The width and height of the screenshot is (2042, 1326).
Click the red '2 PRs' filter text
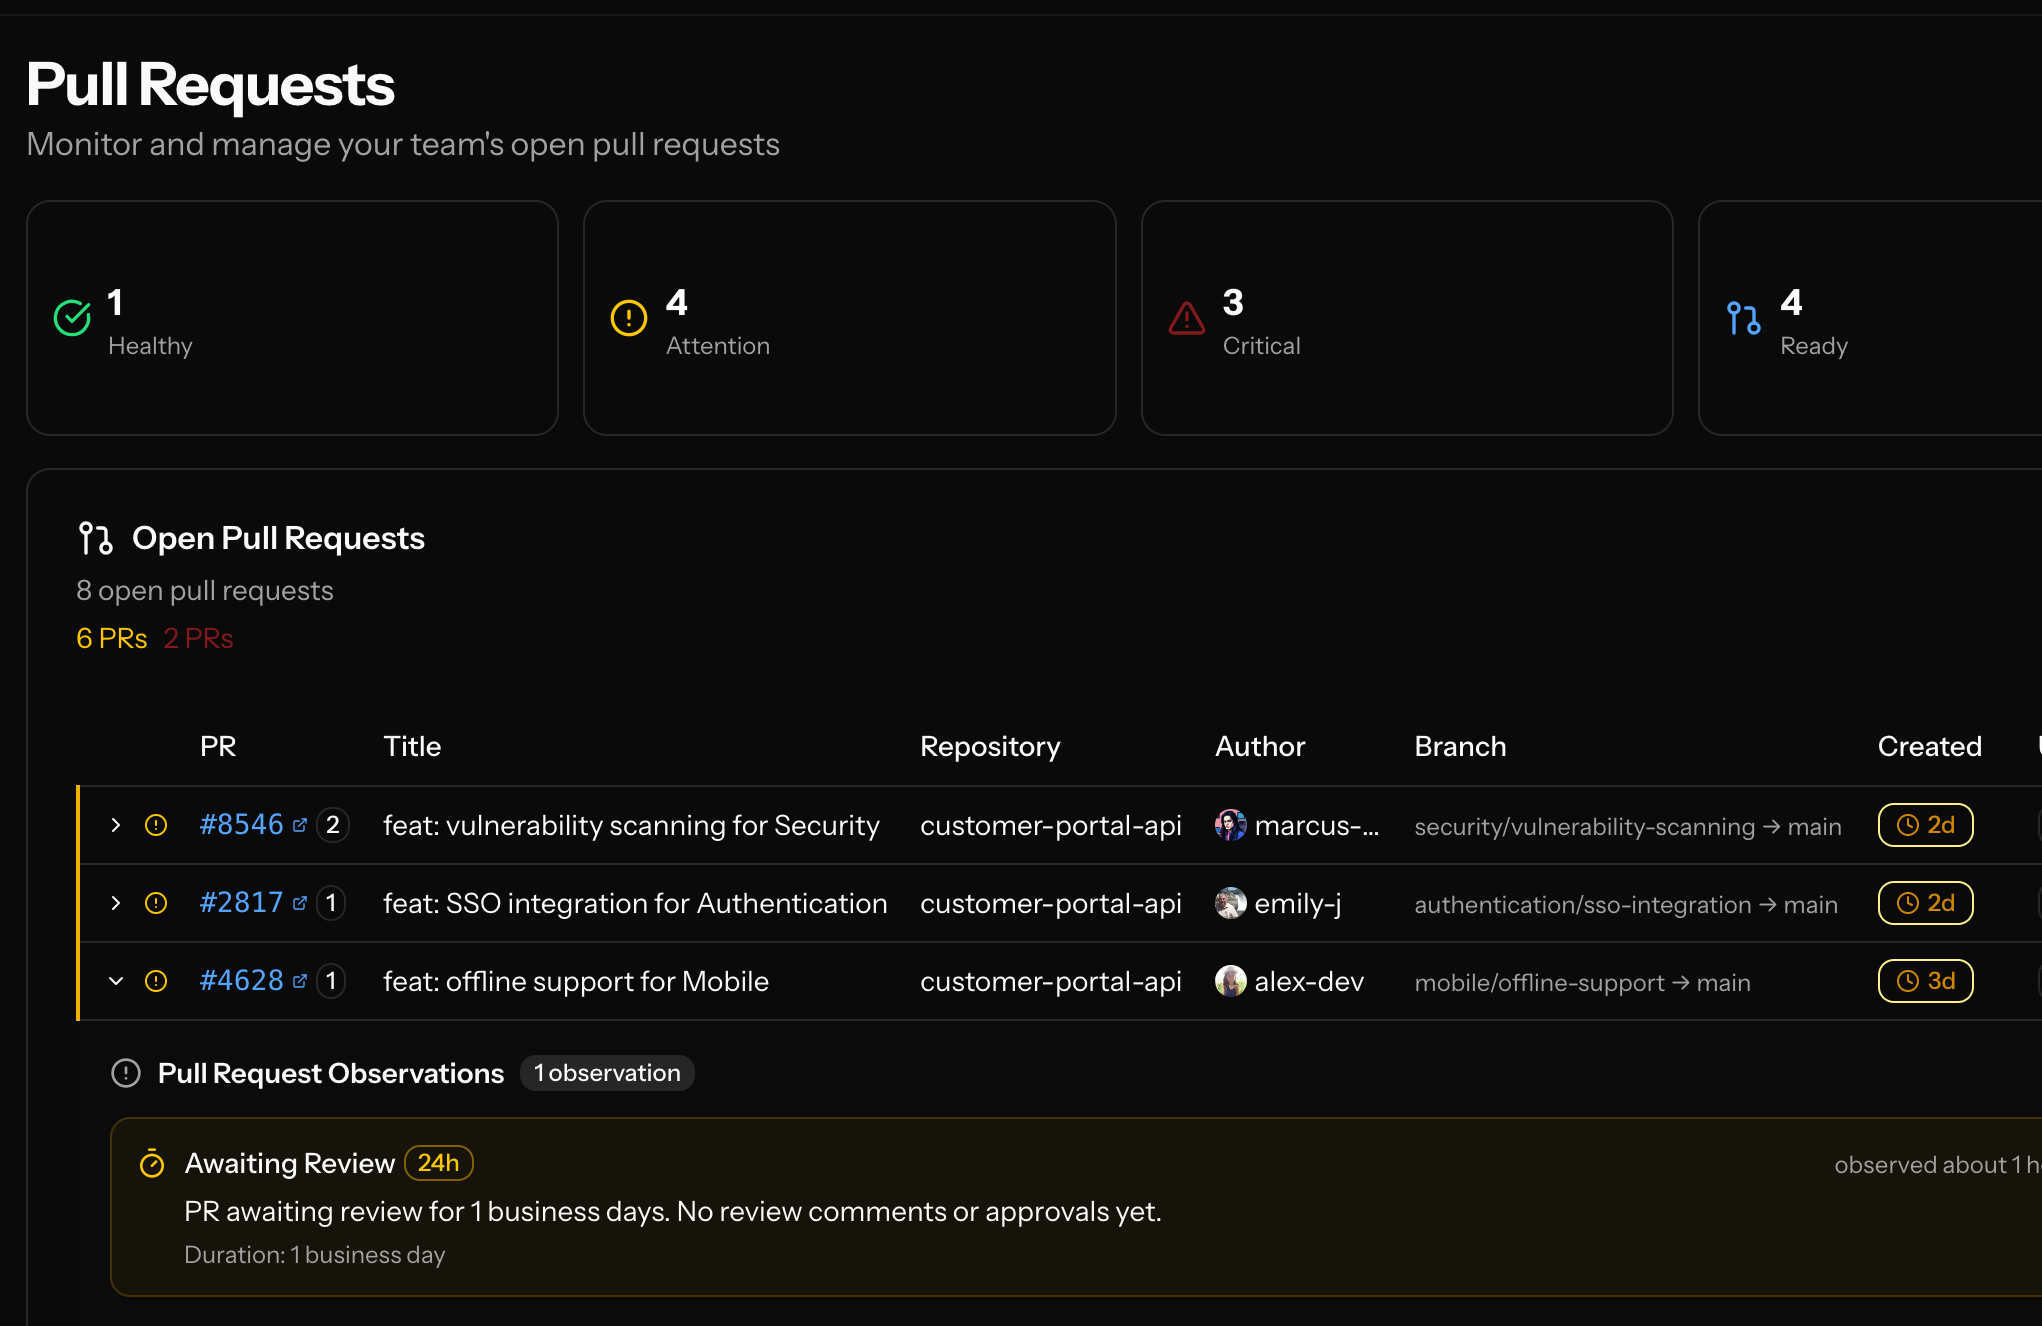click(198, 638)
